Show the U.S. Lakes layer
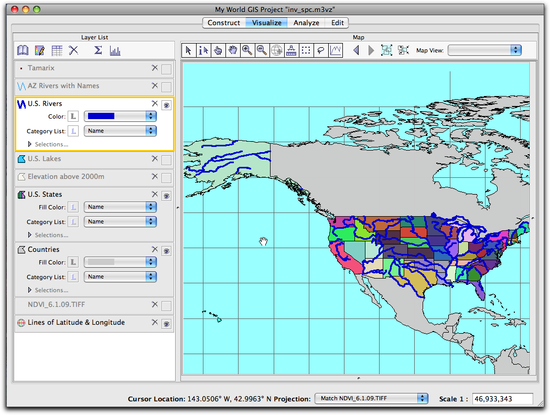 click(x=166, y=160)
